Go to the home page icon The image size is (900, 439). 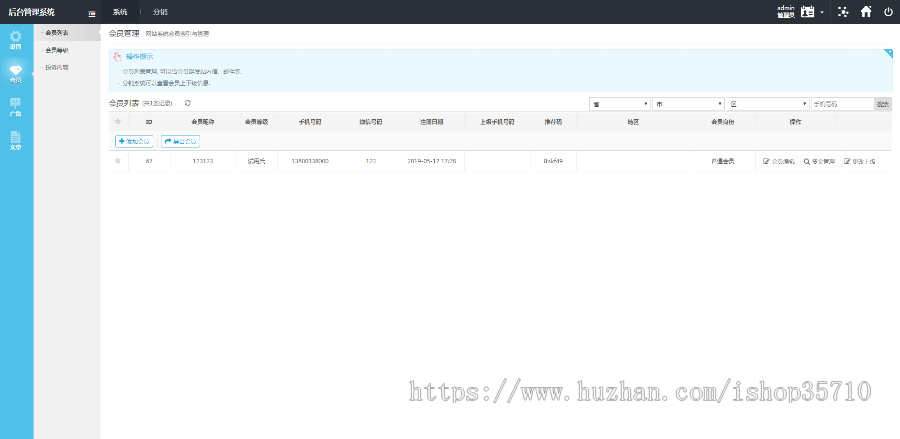click(866, 11)
